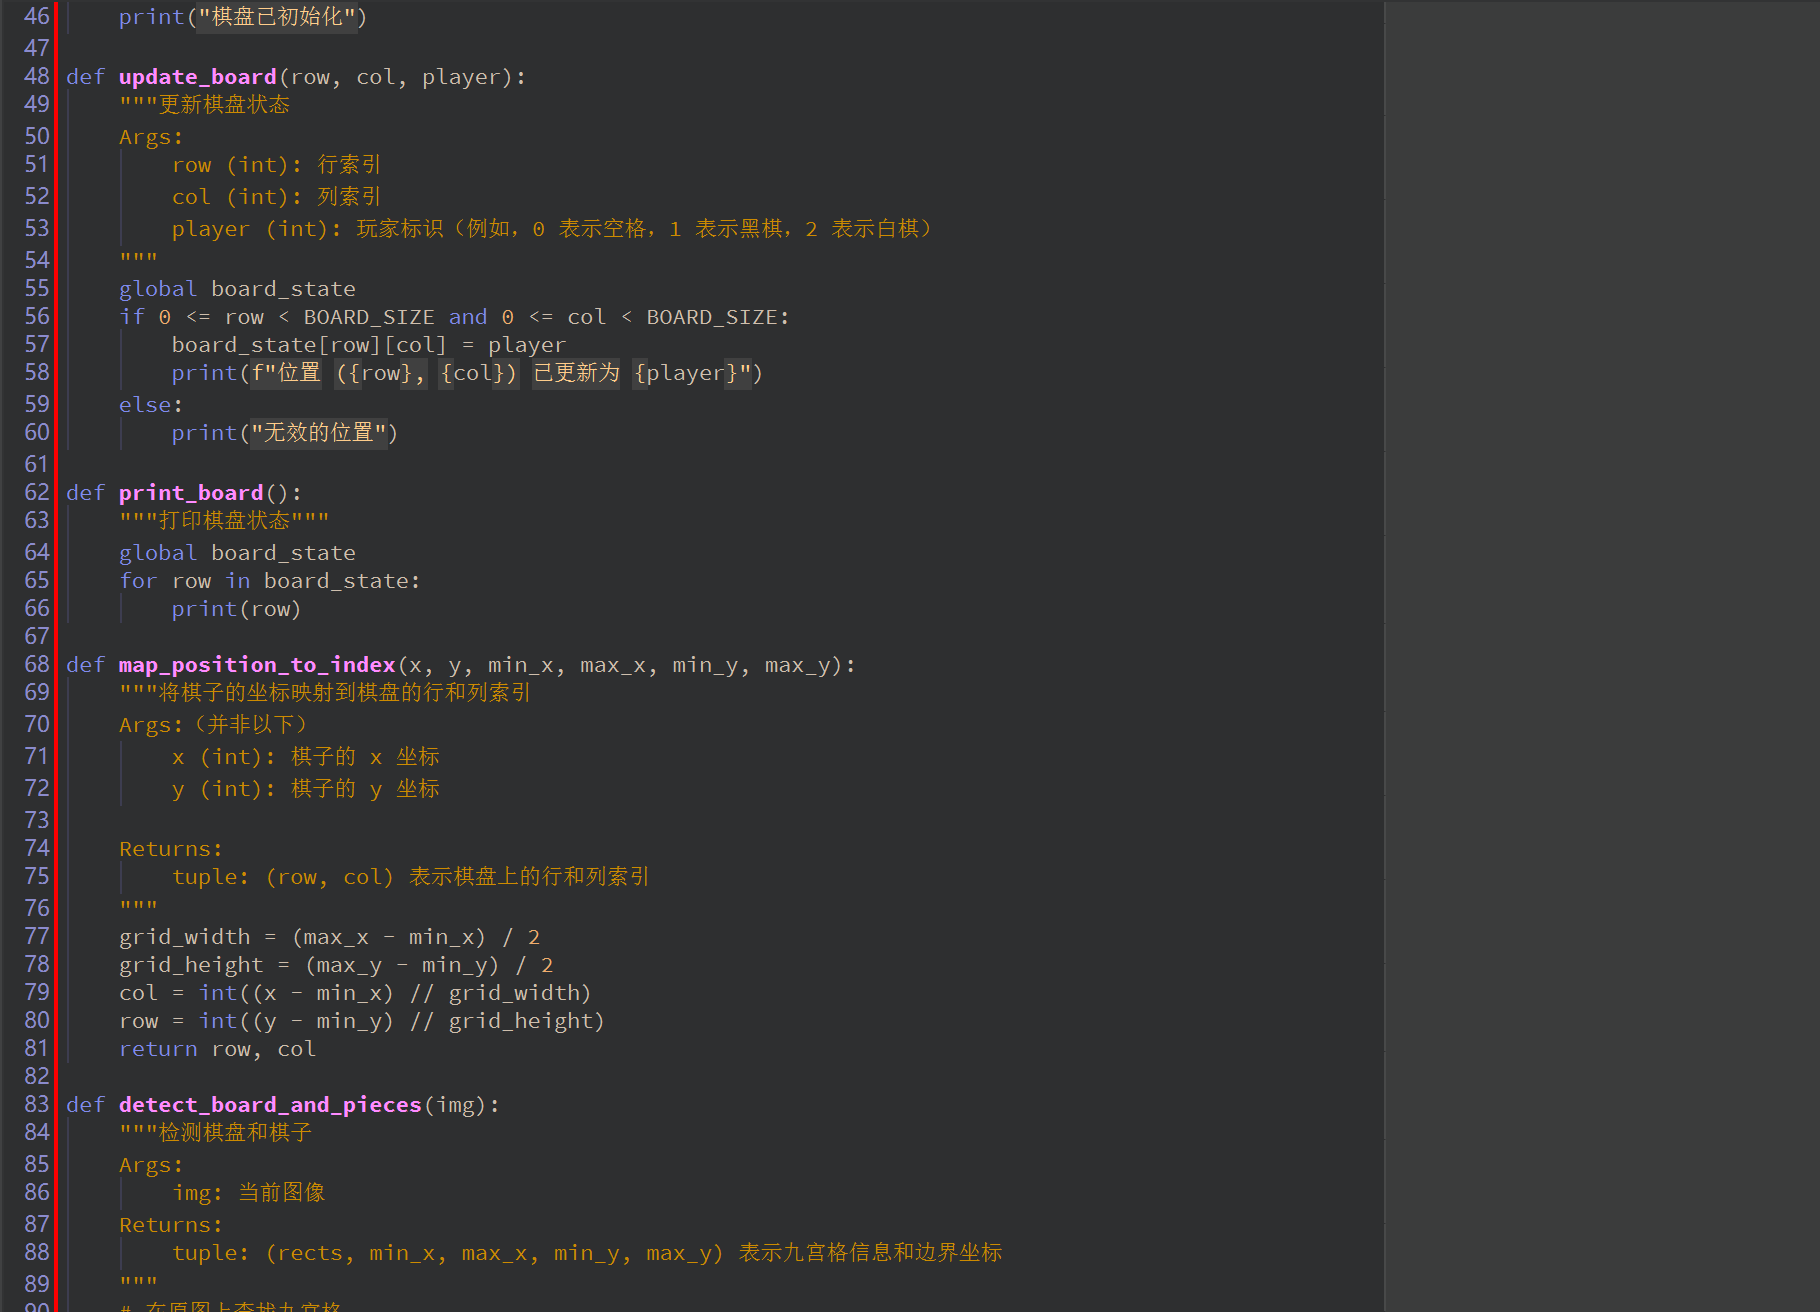Click line number 48 in the gutter
1820x1312 pixels.
(36, 76)
